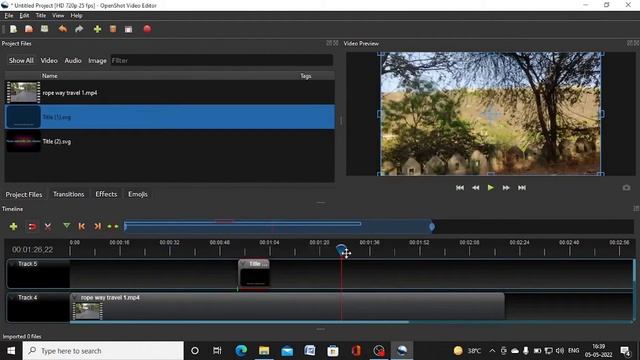This screenshot has width=640, height=360.
Task: Open Mail app from taskbar
Action: coord(287,351)
